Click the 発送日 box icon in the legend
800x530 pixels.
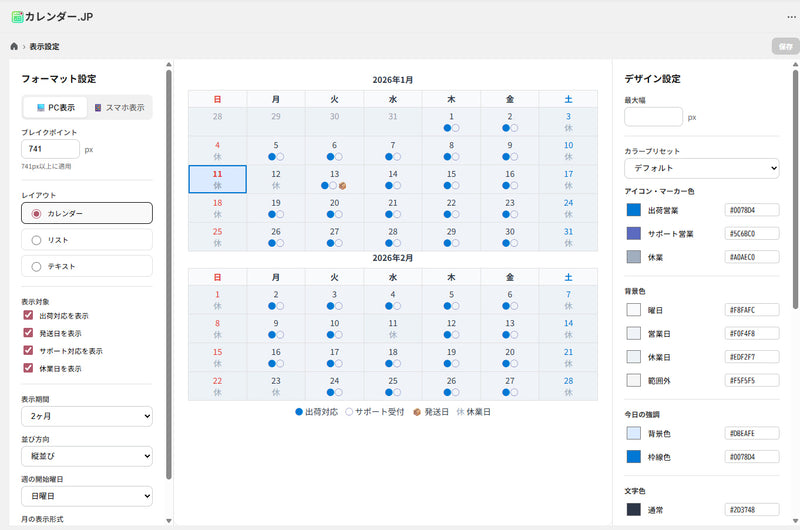[x=417, y=411]
